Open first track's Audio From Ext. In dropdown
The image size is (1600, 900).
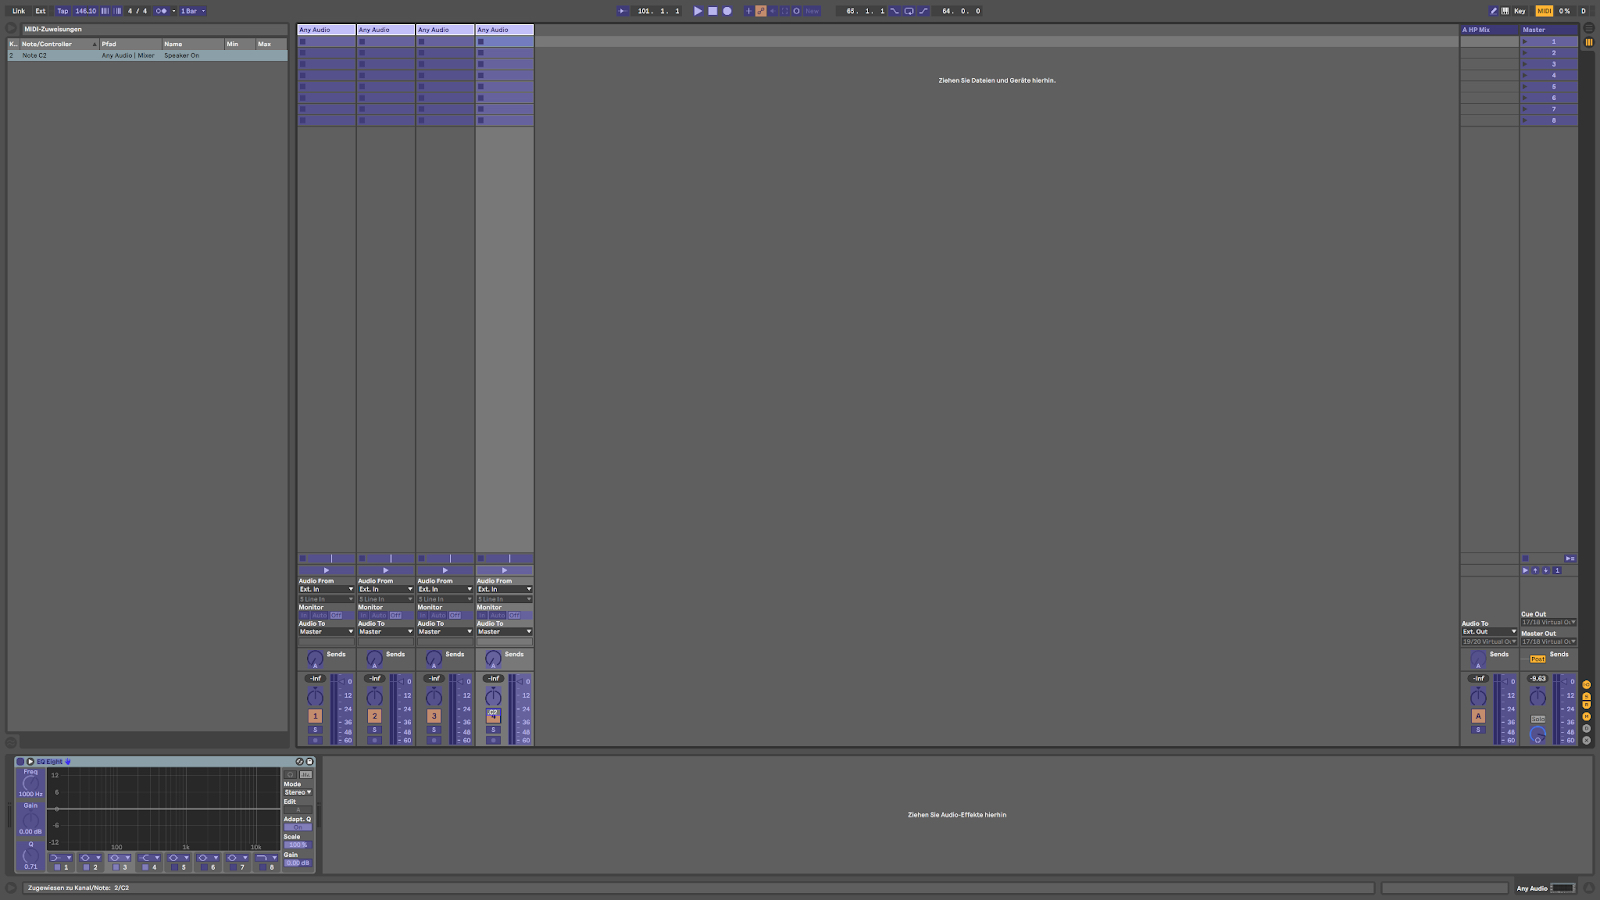pos(326,589)
